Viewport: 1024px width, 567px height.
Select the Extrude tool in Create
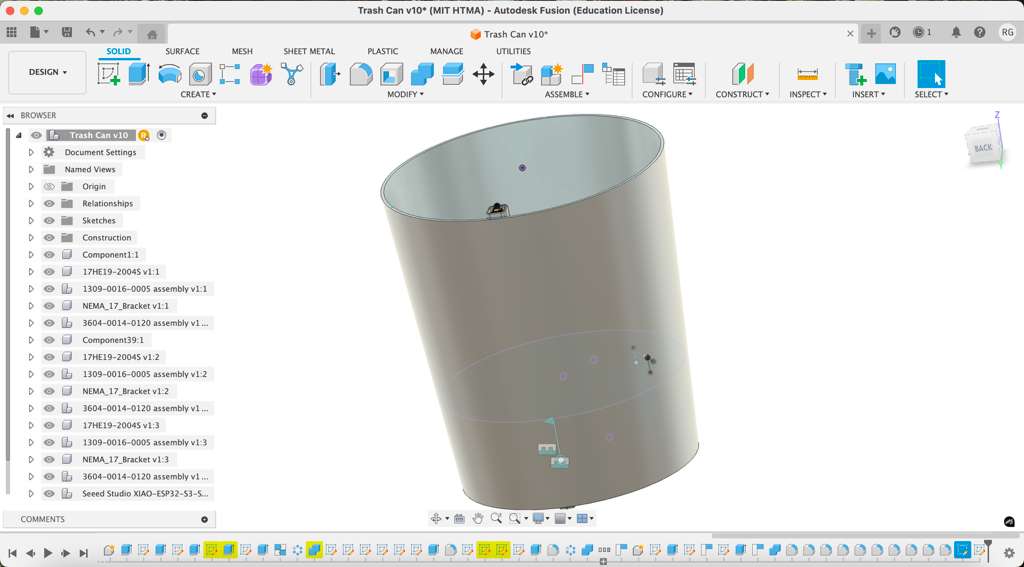[x=139, y=74]
